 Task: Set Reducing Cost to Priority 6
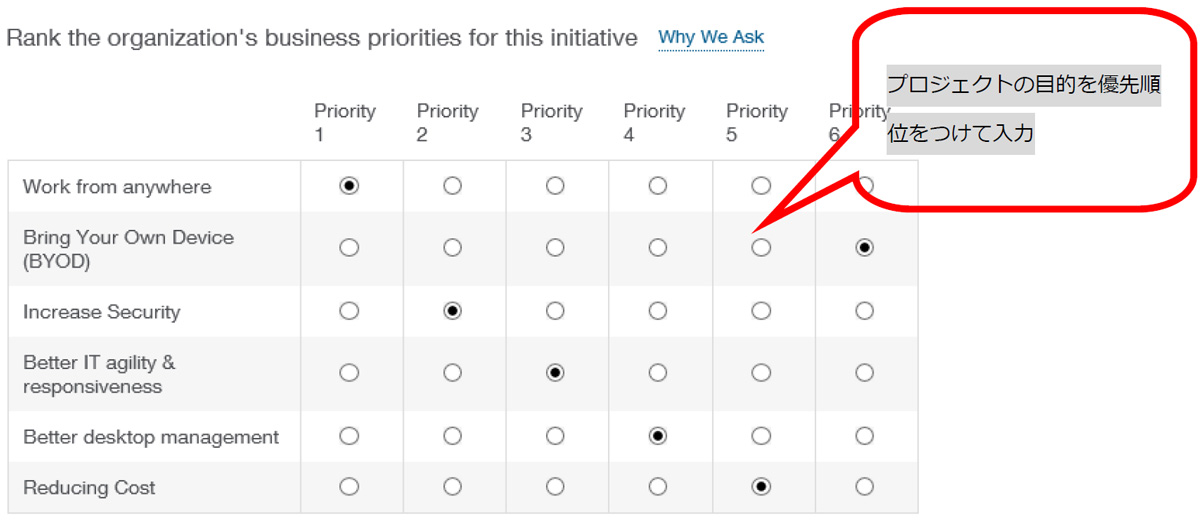click(864, 487)
